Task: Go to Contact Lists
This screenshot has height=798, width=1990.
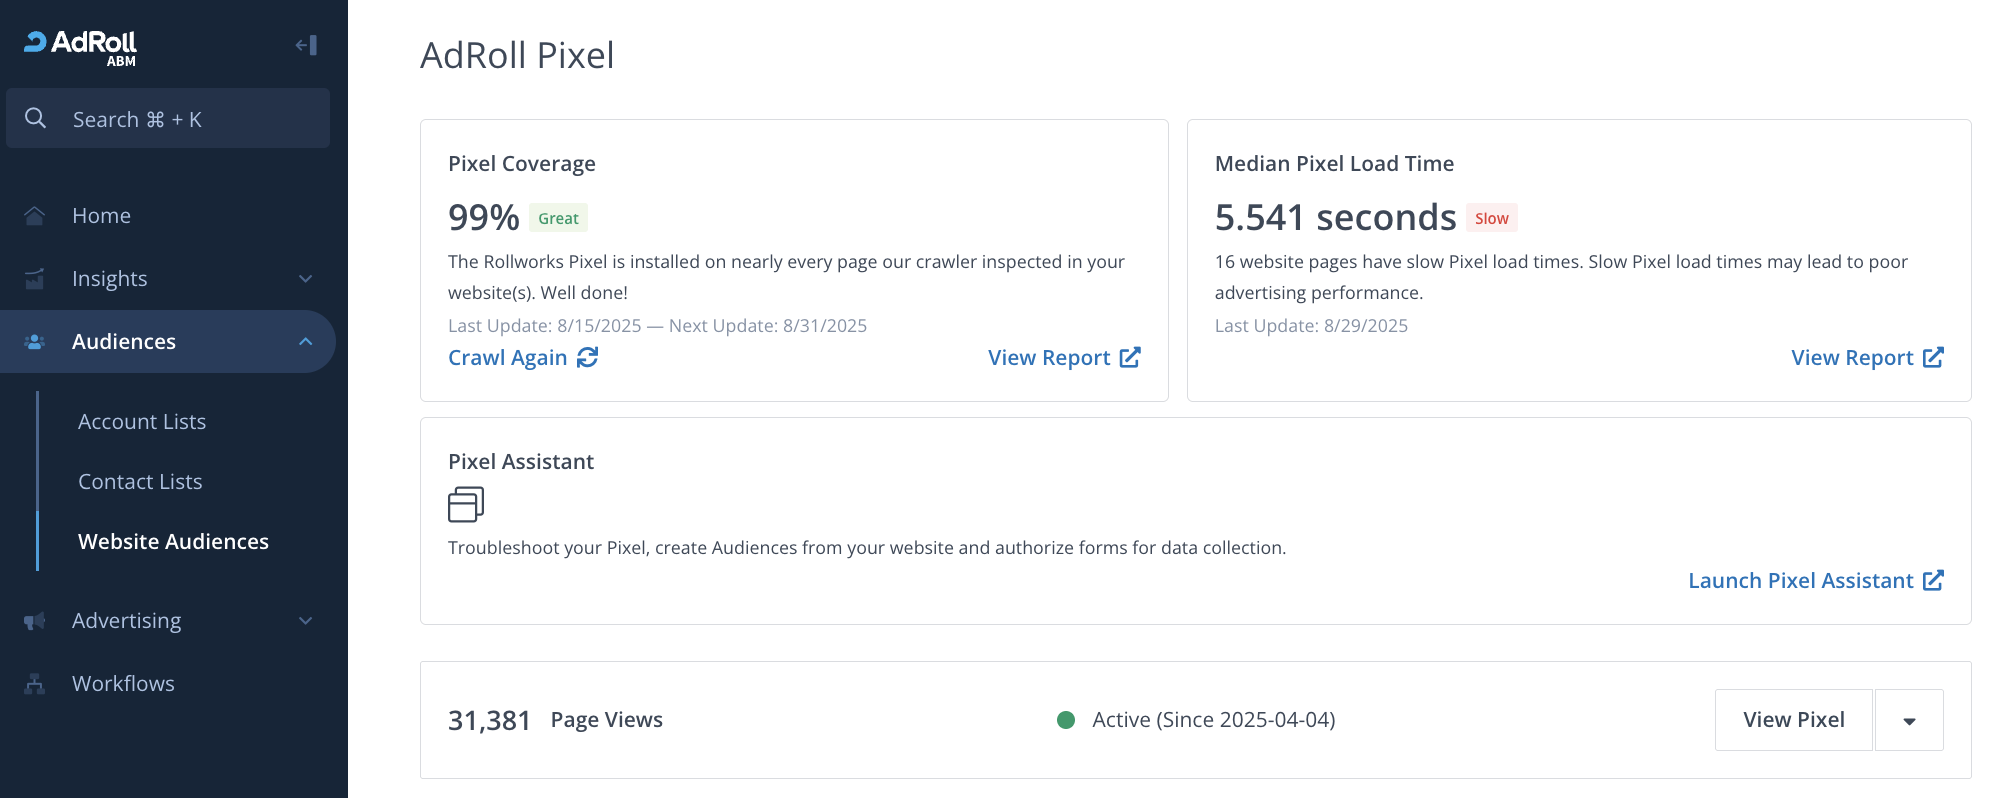Action: [x=140, y=482]
